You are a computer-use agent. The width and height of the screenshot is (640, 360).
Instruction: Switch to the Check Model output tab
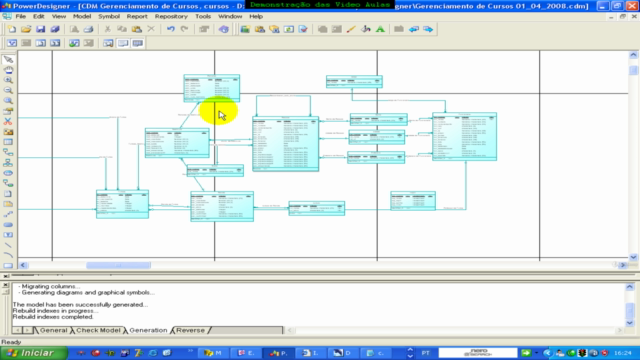[x=98, y=330]
